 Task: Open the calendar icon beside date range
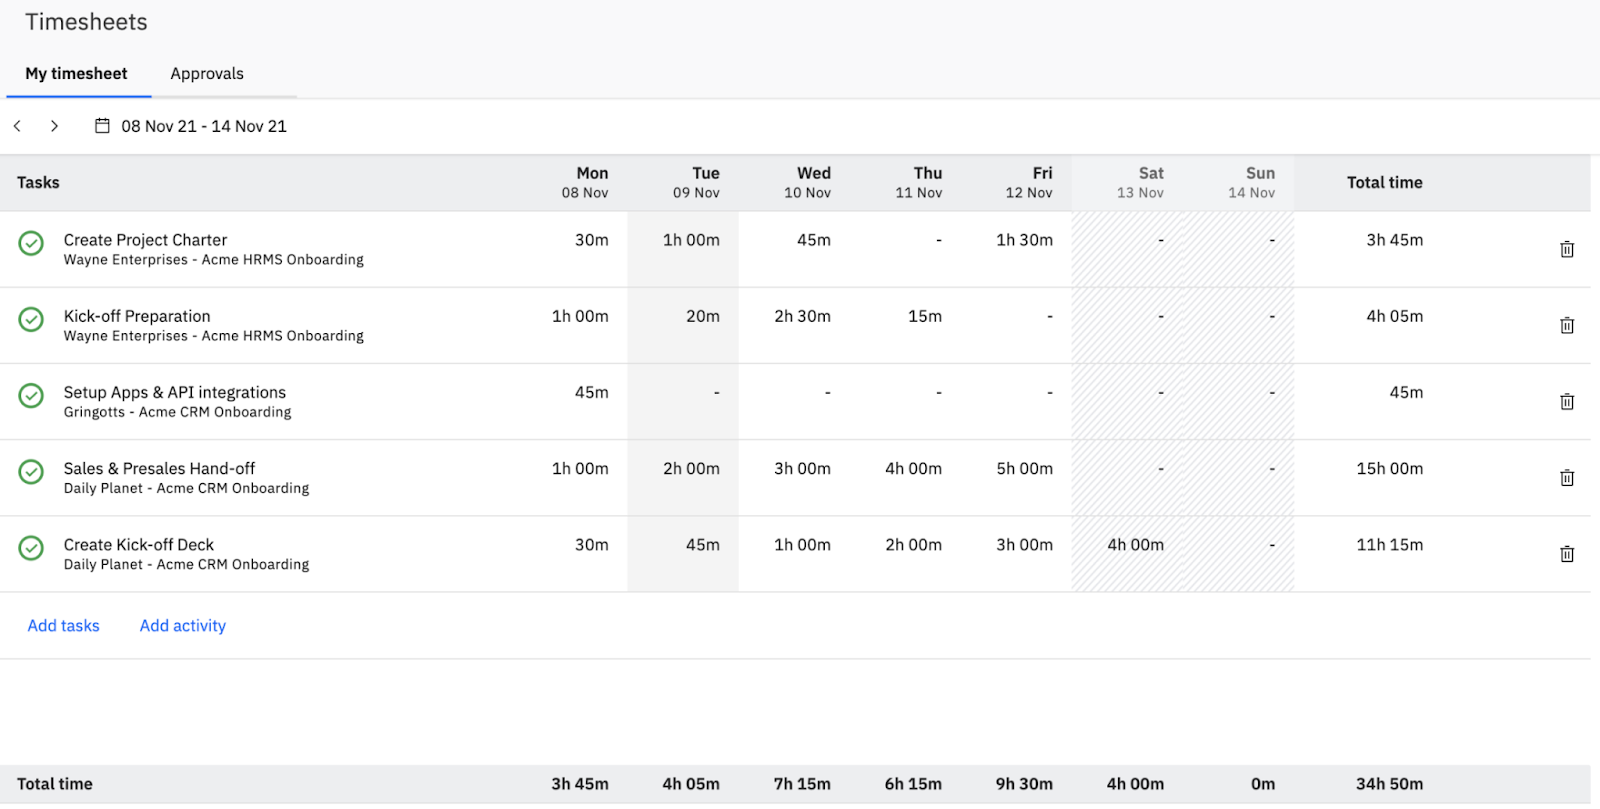102,126
